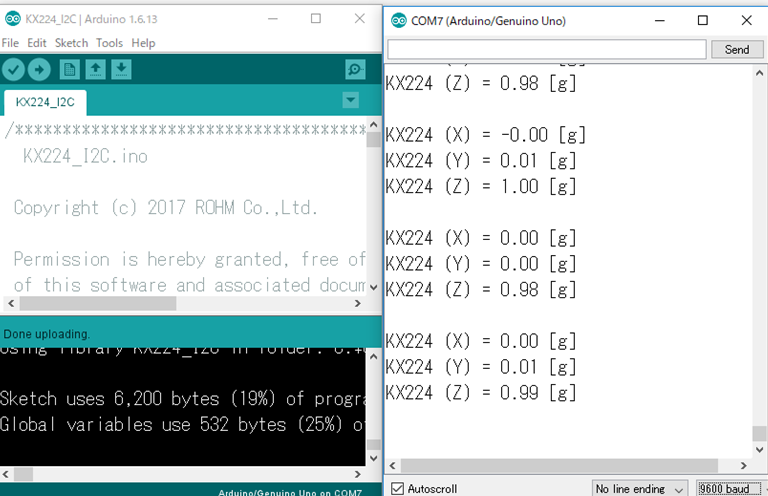768x496 pixels.
Task: Click the serial input text field
Action: [546, 49]
